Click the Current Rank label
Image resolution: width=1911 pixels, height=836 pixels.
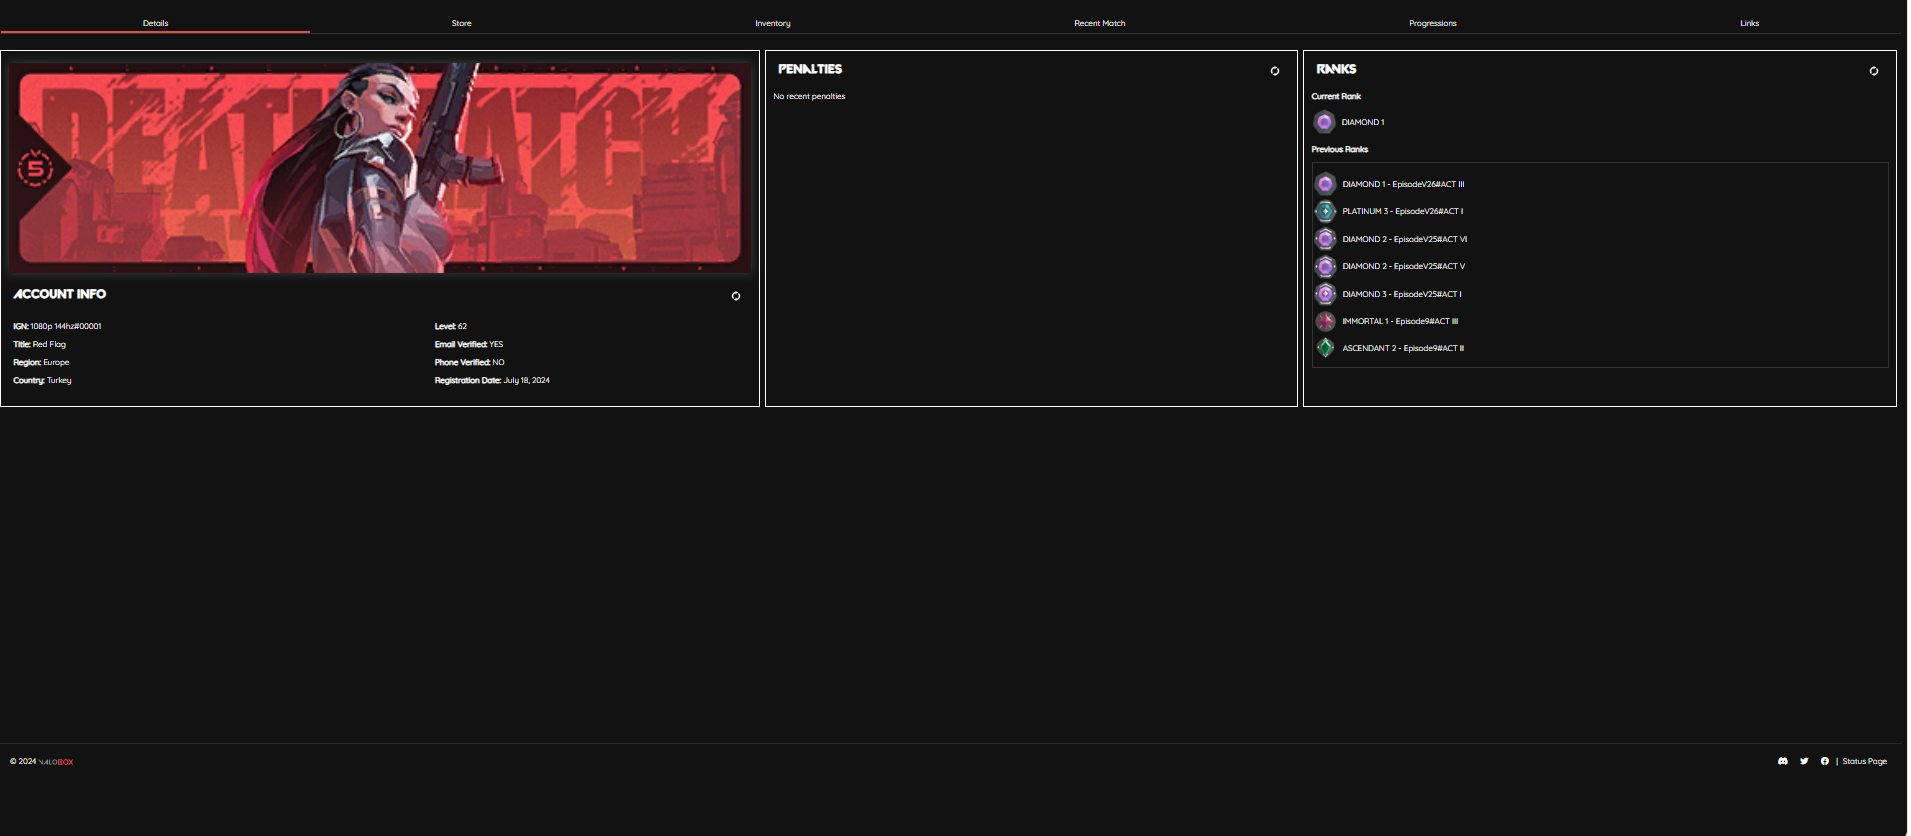point(1336,96)
